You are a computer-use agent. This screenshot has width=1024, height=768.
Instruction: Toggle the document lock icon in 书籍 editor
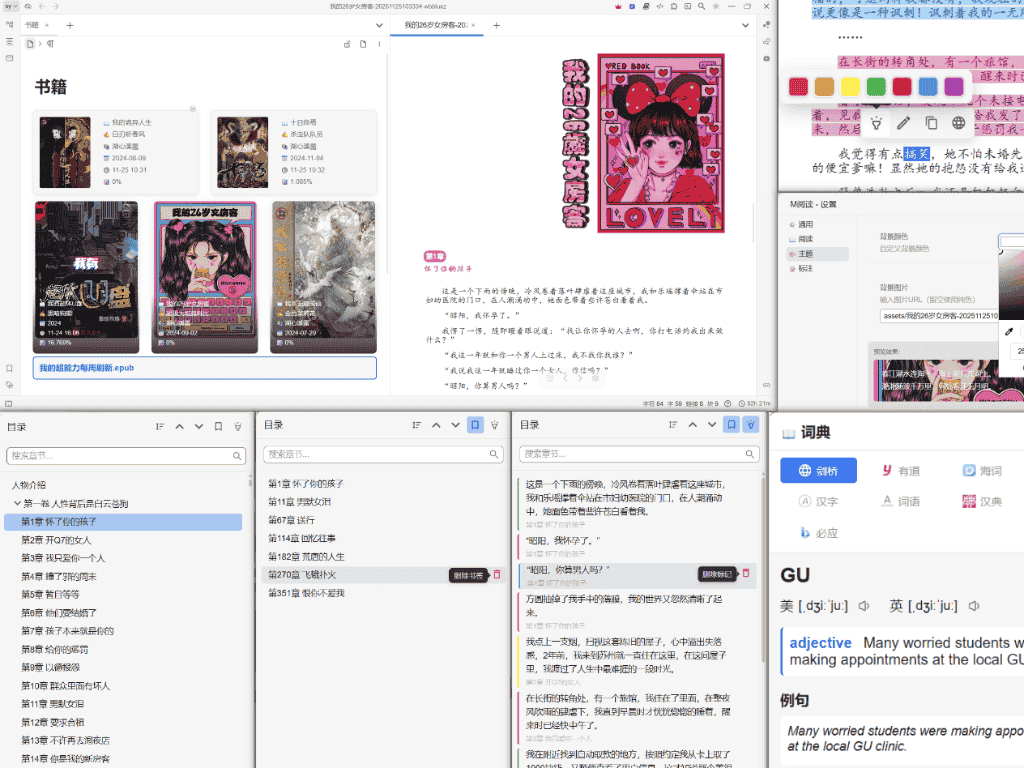pyautogui.click(x=347, y=44)
